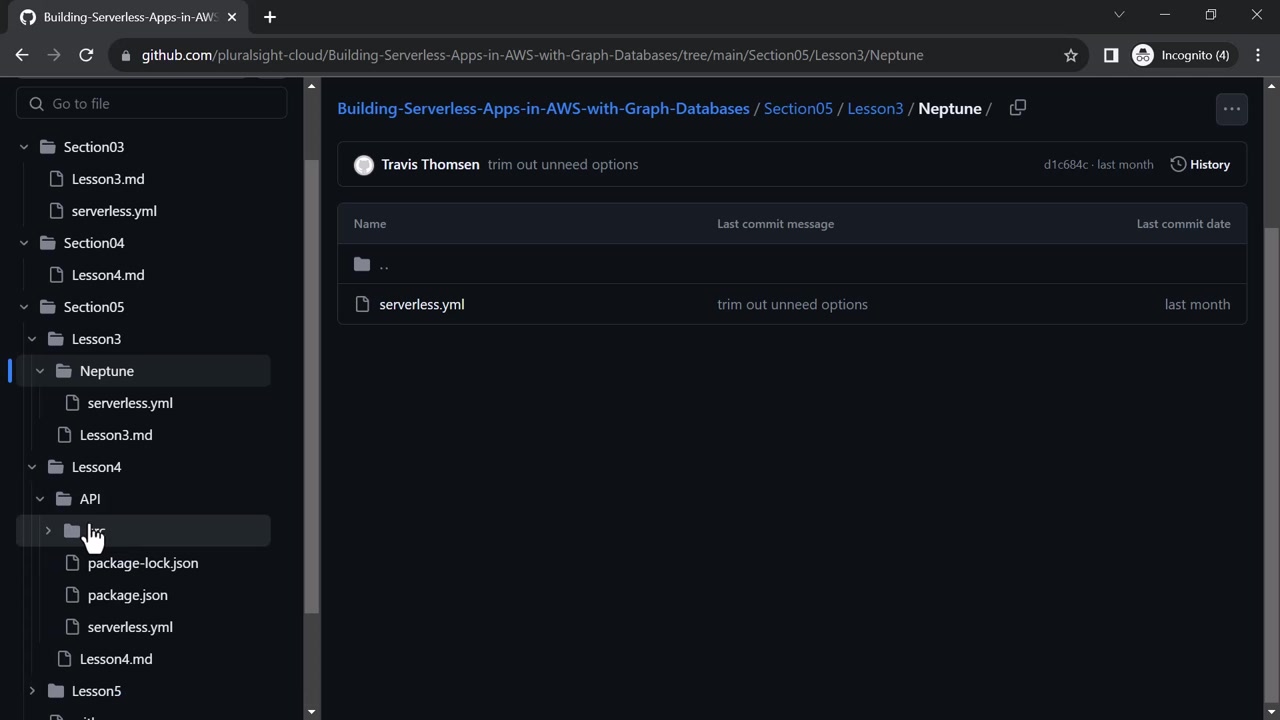Click the Last commit message column header
Image resolution: width=1280 pixels, height=720 pixels.
click(x=775, y=224)
